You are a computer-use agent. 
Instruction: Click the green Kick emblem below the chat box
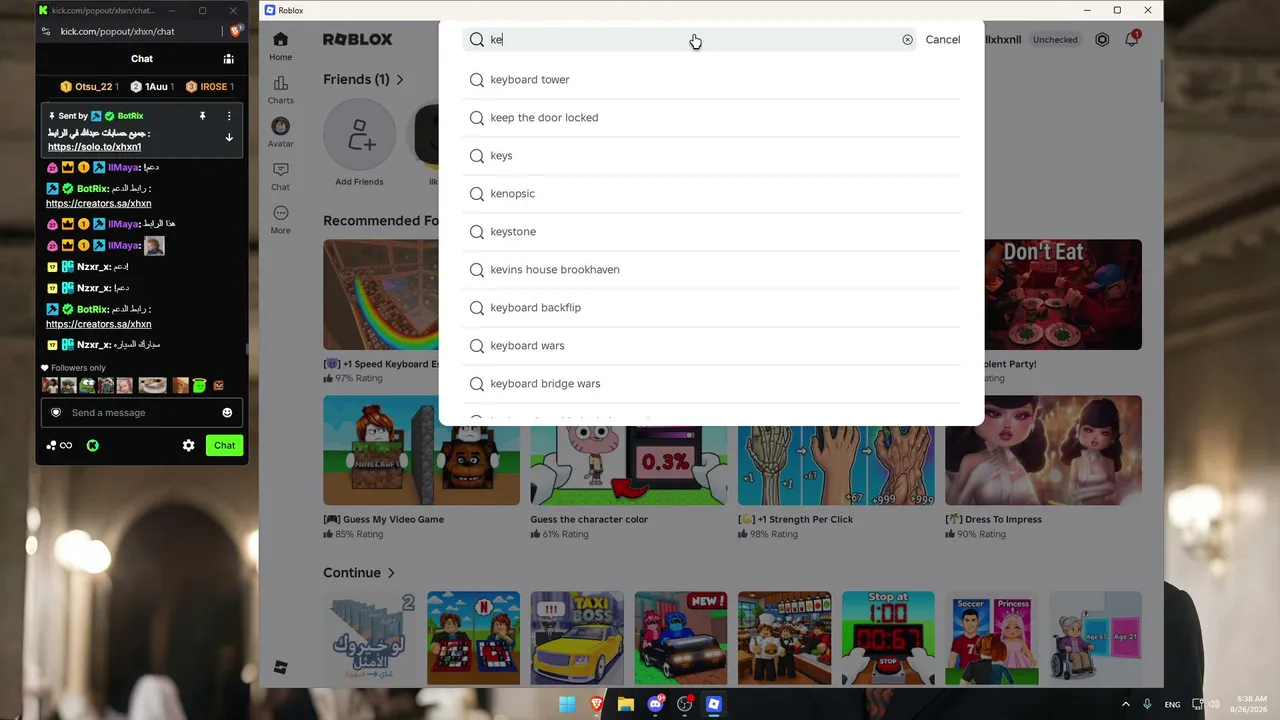click(92, 446)
